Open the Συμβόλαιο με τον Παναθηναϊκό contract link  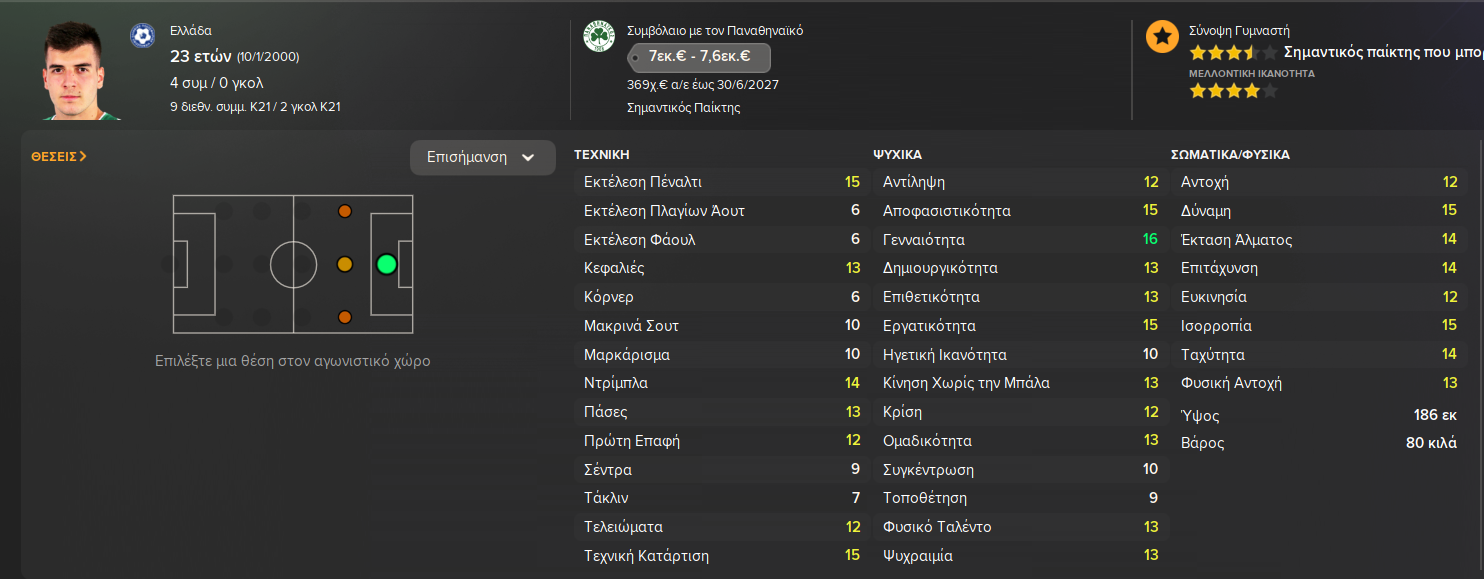pyautogui.click(x=714, y=31)
